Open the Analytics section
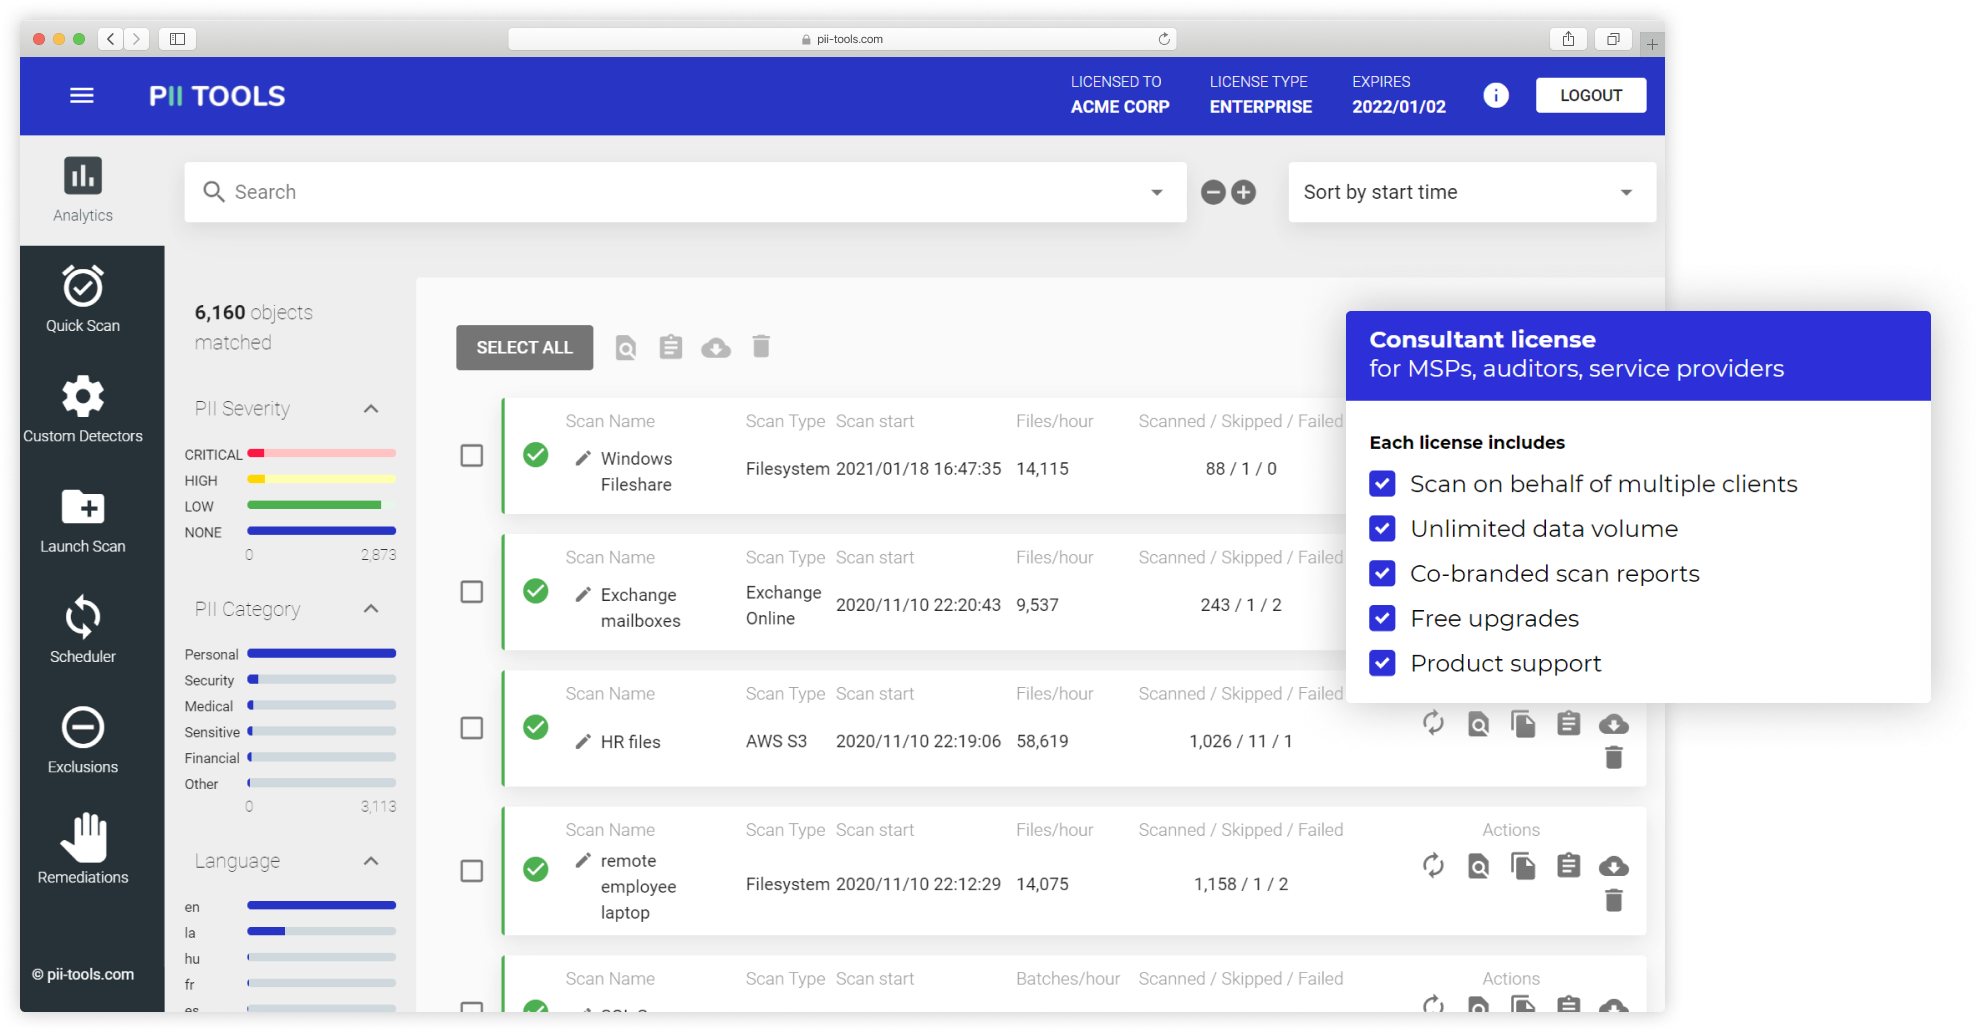This screenshot has height=1032, width=1981. [x=83, y=190]
